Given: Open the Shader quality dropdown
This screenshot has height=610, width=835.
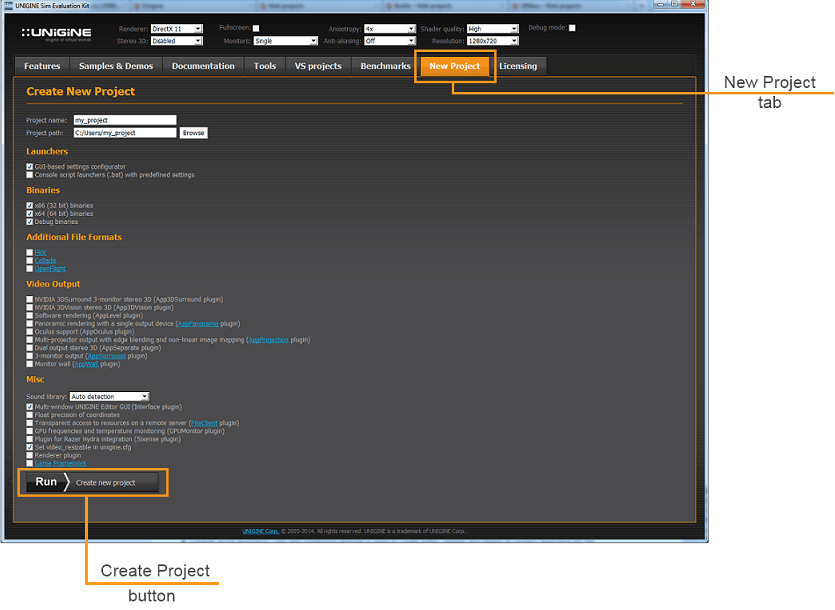Looking at the screenshot, I should (493, 29).
